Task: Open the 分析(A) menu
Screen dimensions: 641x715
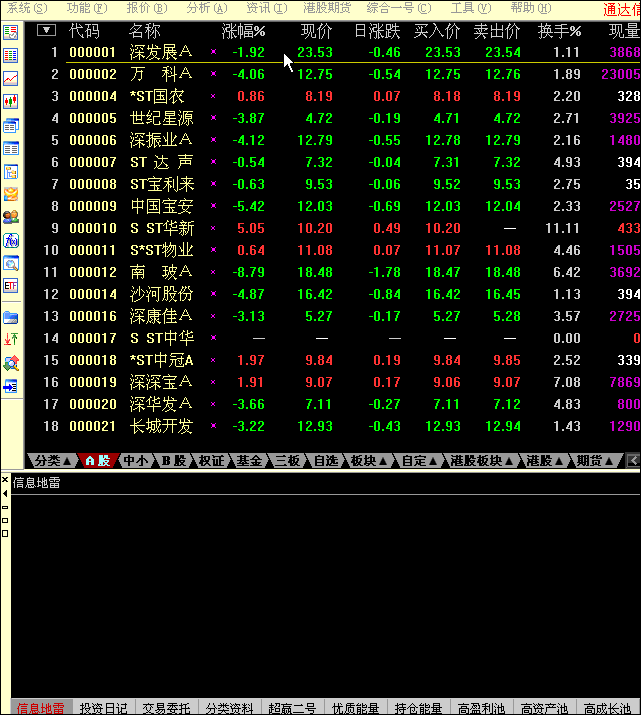Action: tap(207, 8)
